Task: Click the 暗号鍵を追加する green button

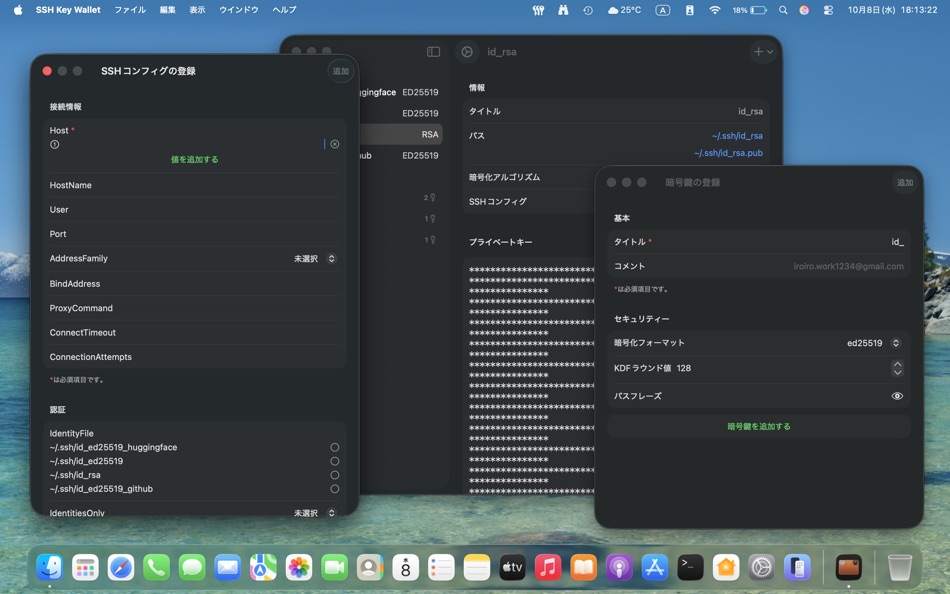Action: click(x=758, y=425)
